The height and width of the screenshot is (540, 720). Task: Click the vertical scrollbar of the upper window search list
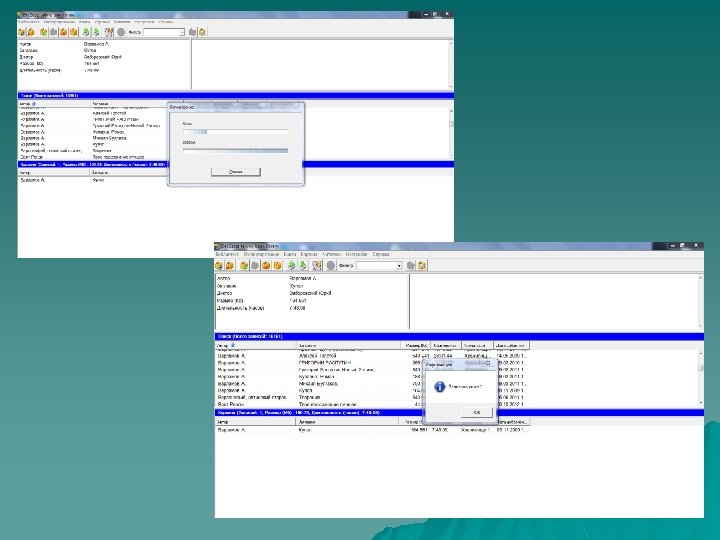[x=451, y=133]
